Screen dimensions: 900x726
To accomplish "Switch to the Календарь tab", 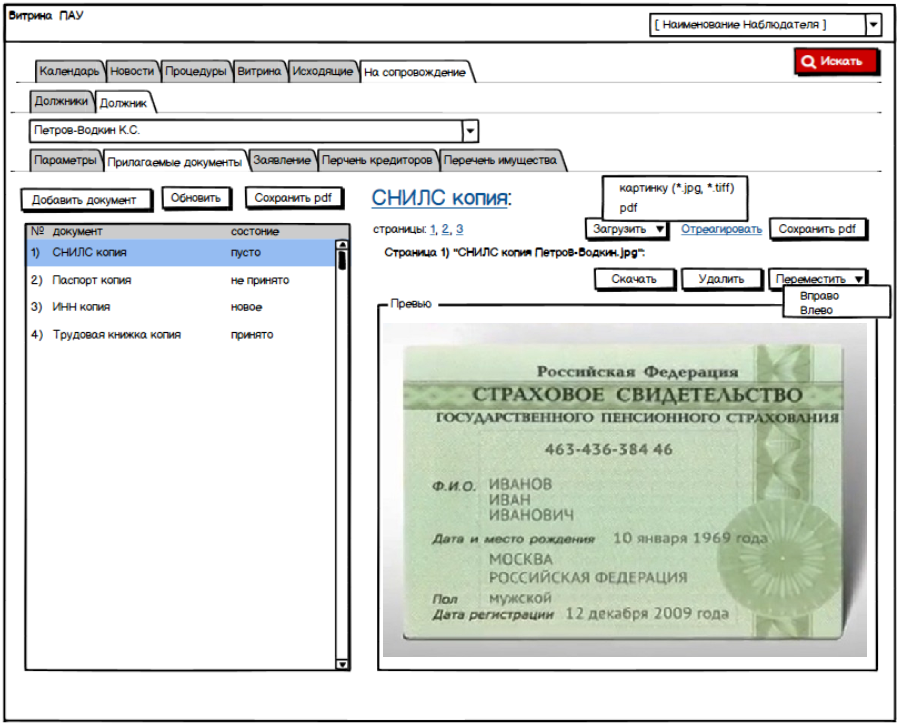I will point(69,72).
